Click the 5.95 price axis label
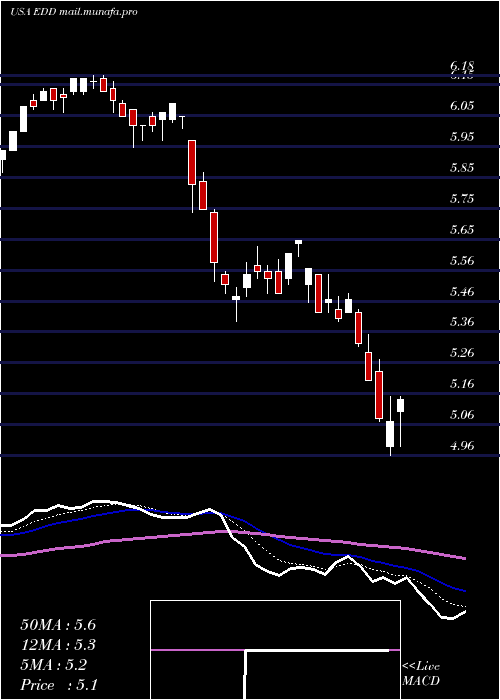 [x=462, y=137]
